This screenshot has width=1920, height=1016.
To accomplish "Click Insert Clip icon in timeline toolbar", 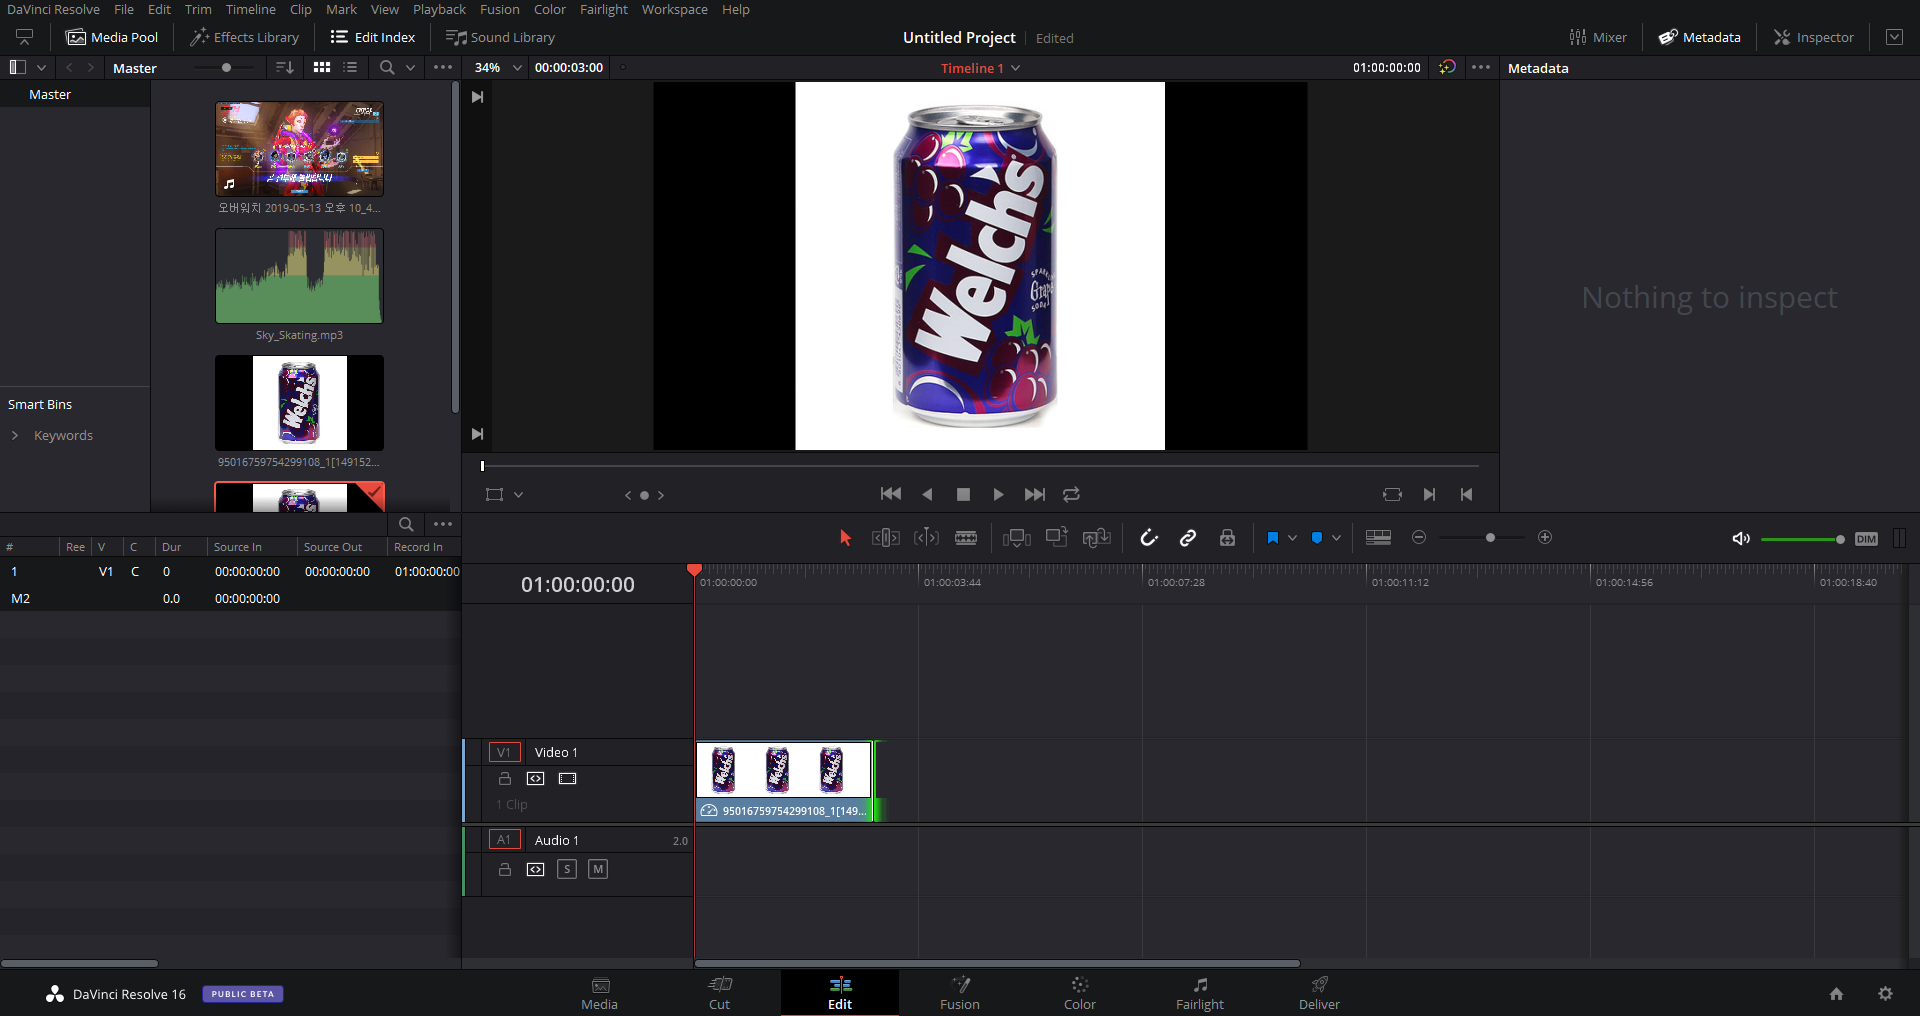I will (x=1017, y=538).
